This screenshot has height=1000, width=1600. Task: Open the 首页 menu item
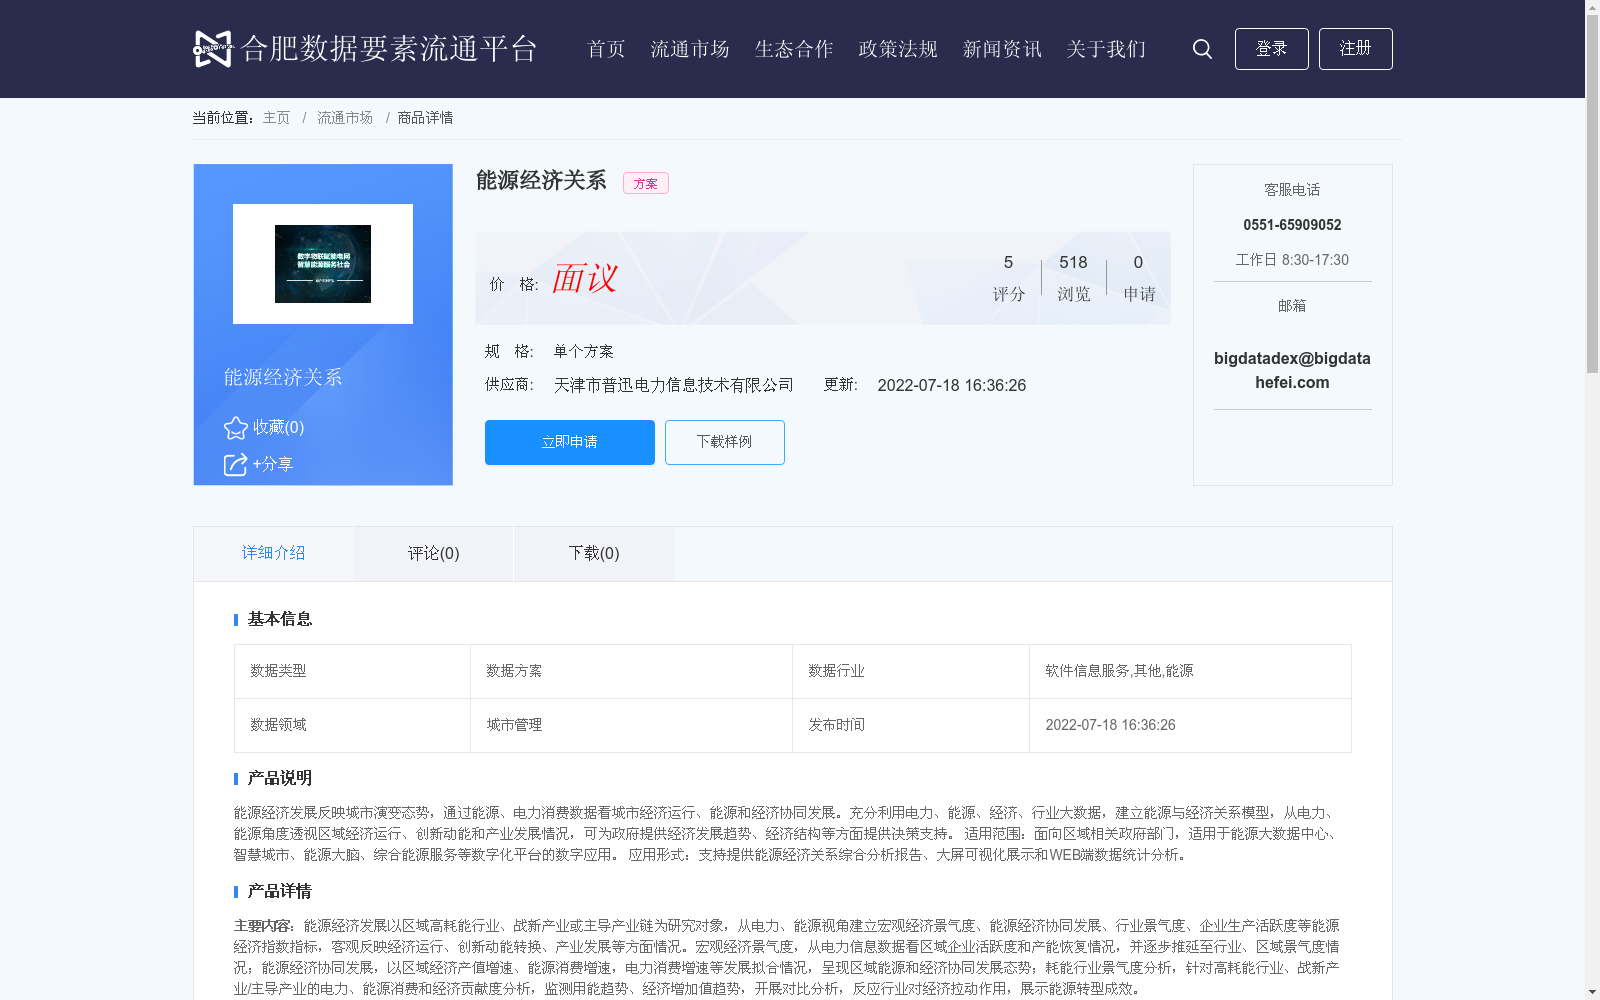pos(606,49)
